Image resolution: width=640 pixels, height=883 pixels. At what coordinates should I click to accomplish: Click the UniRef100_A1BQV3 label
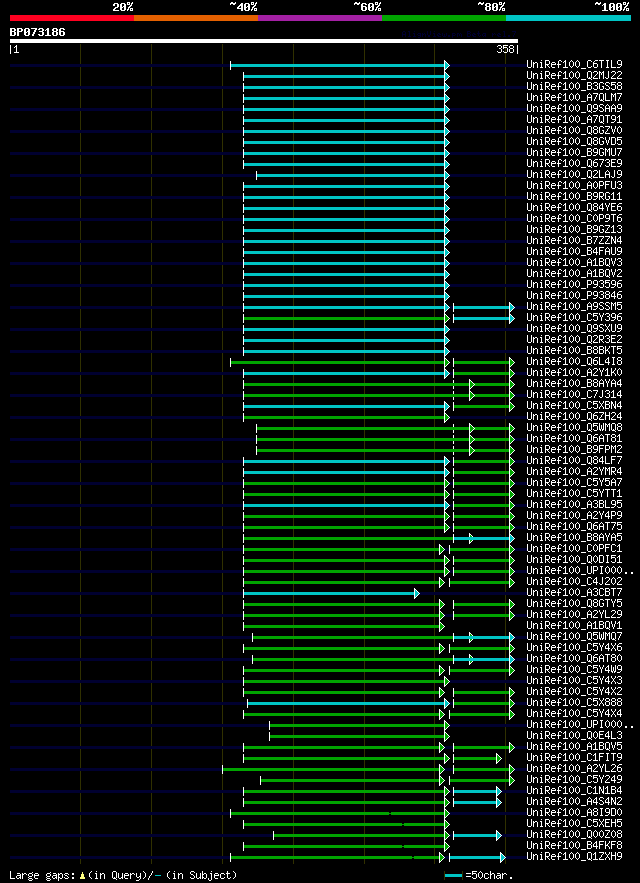point(574,263)
